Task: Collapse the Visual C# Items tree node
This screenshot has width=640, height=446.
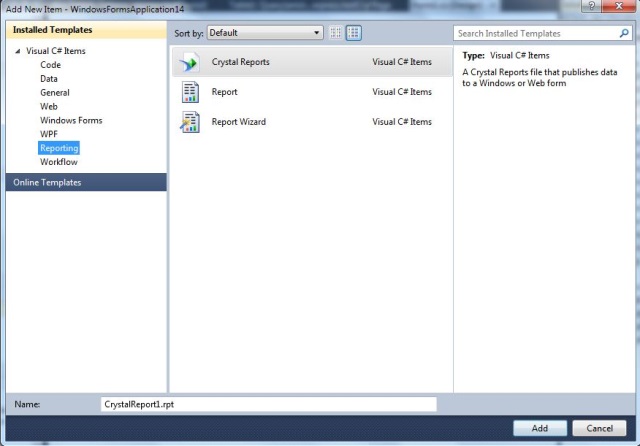Action: pos(18,51)
